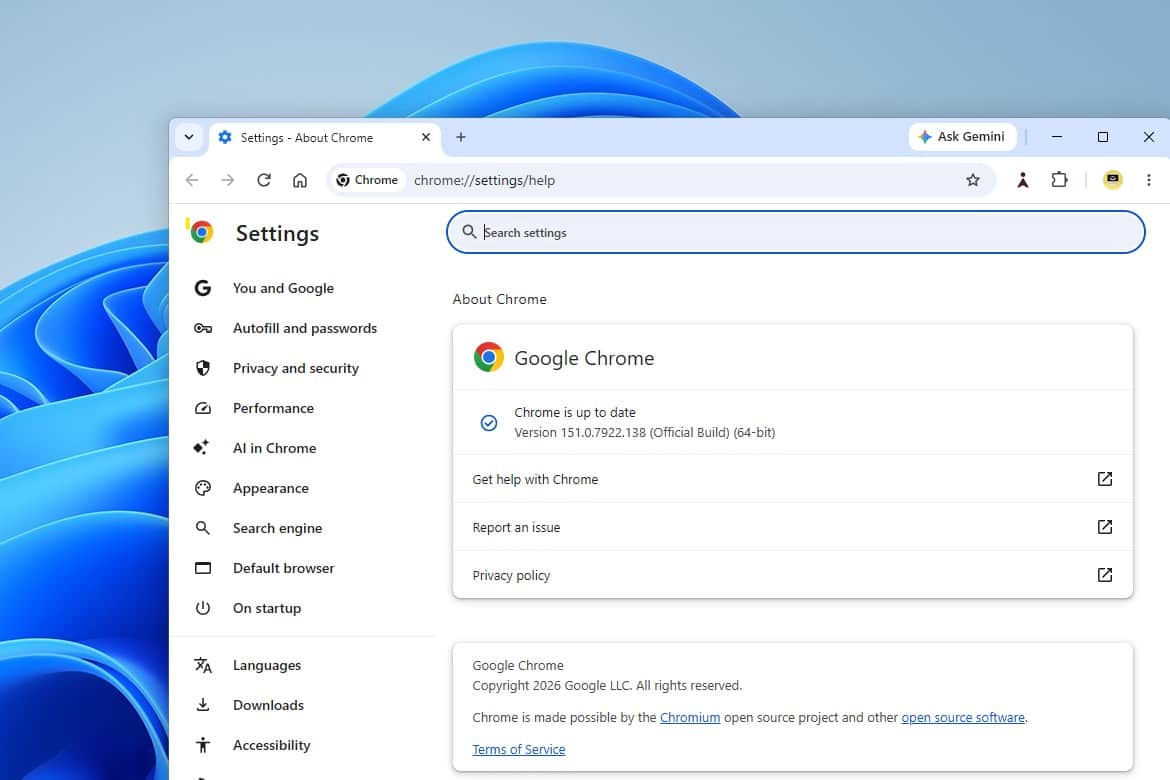
Task: Click the Languages translate icon
Action: pos(202,665)
